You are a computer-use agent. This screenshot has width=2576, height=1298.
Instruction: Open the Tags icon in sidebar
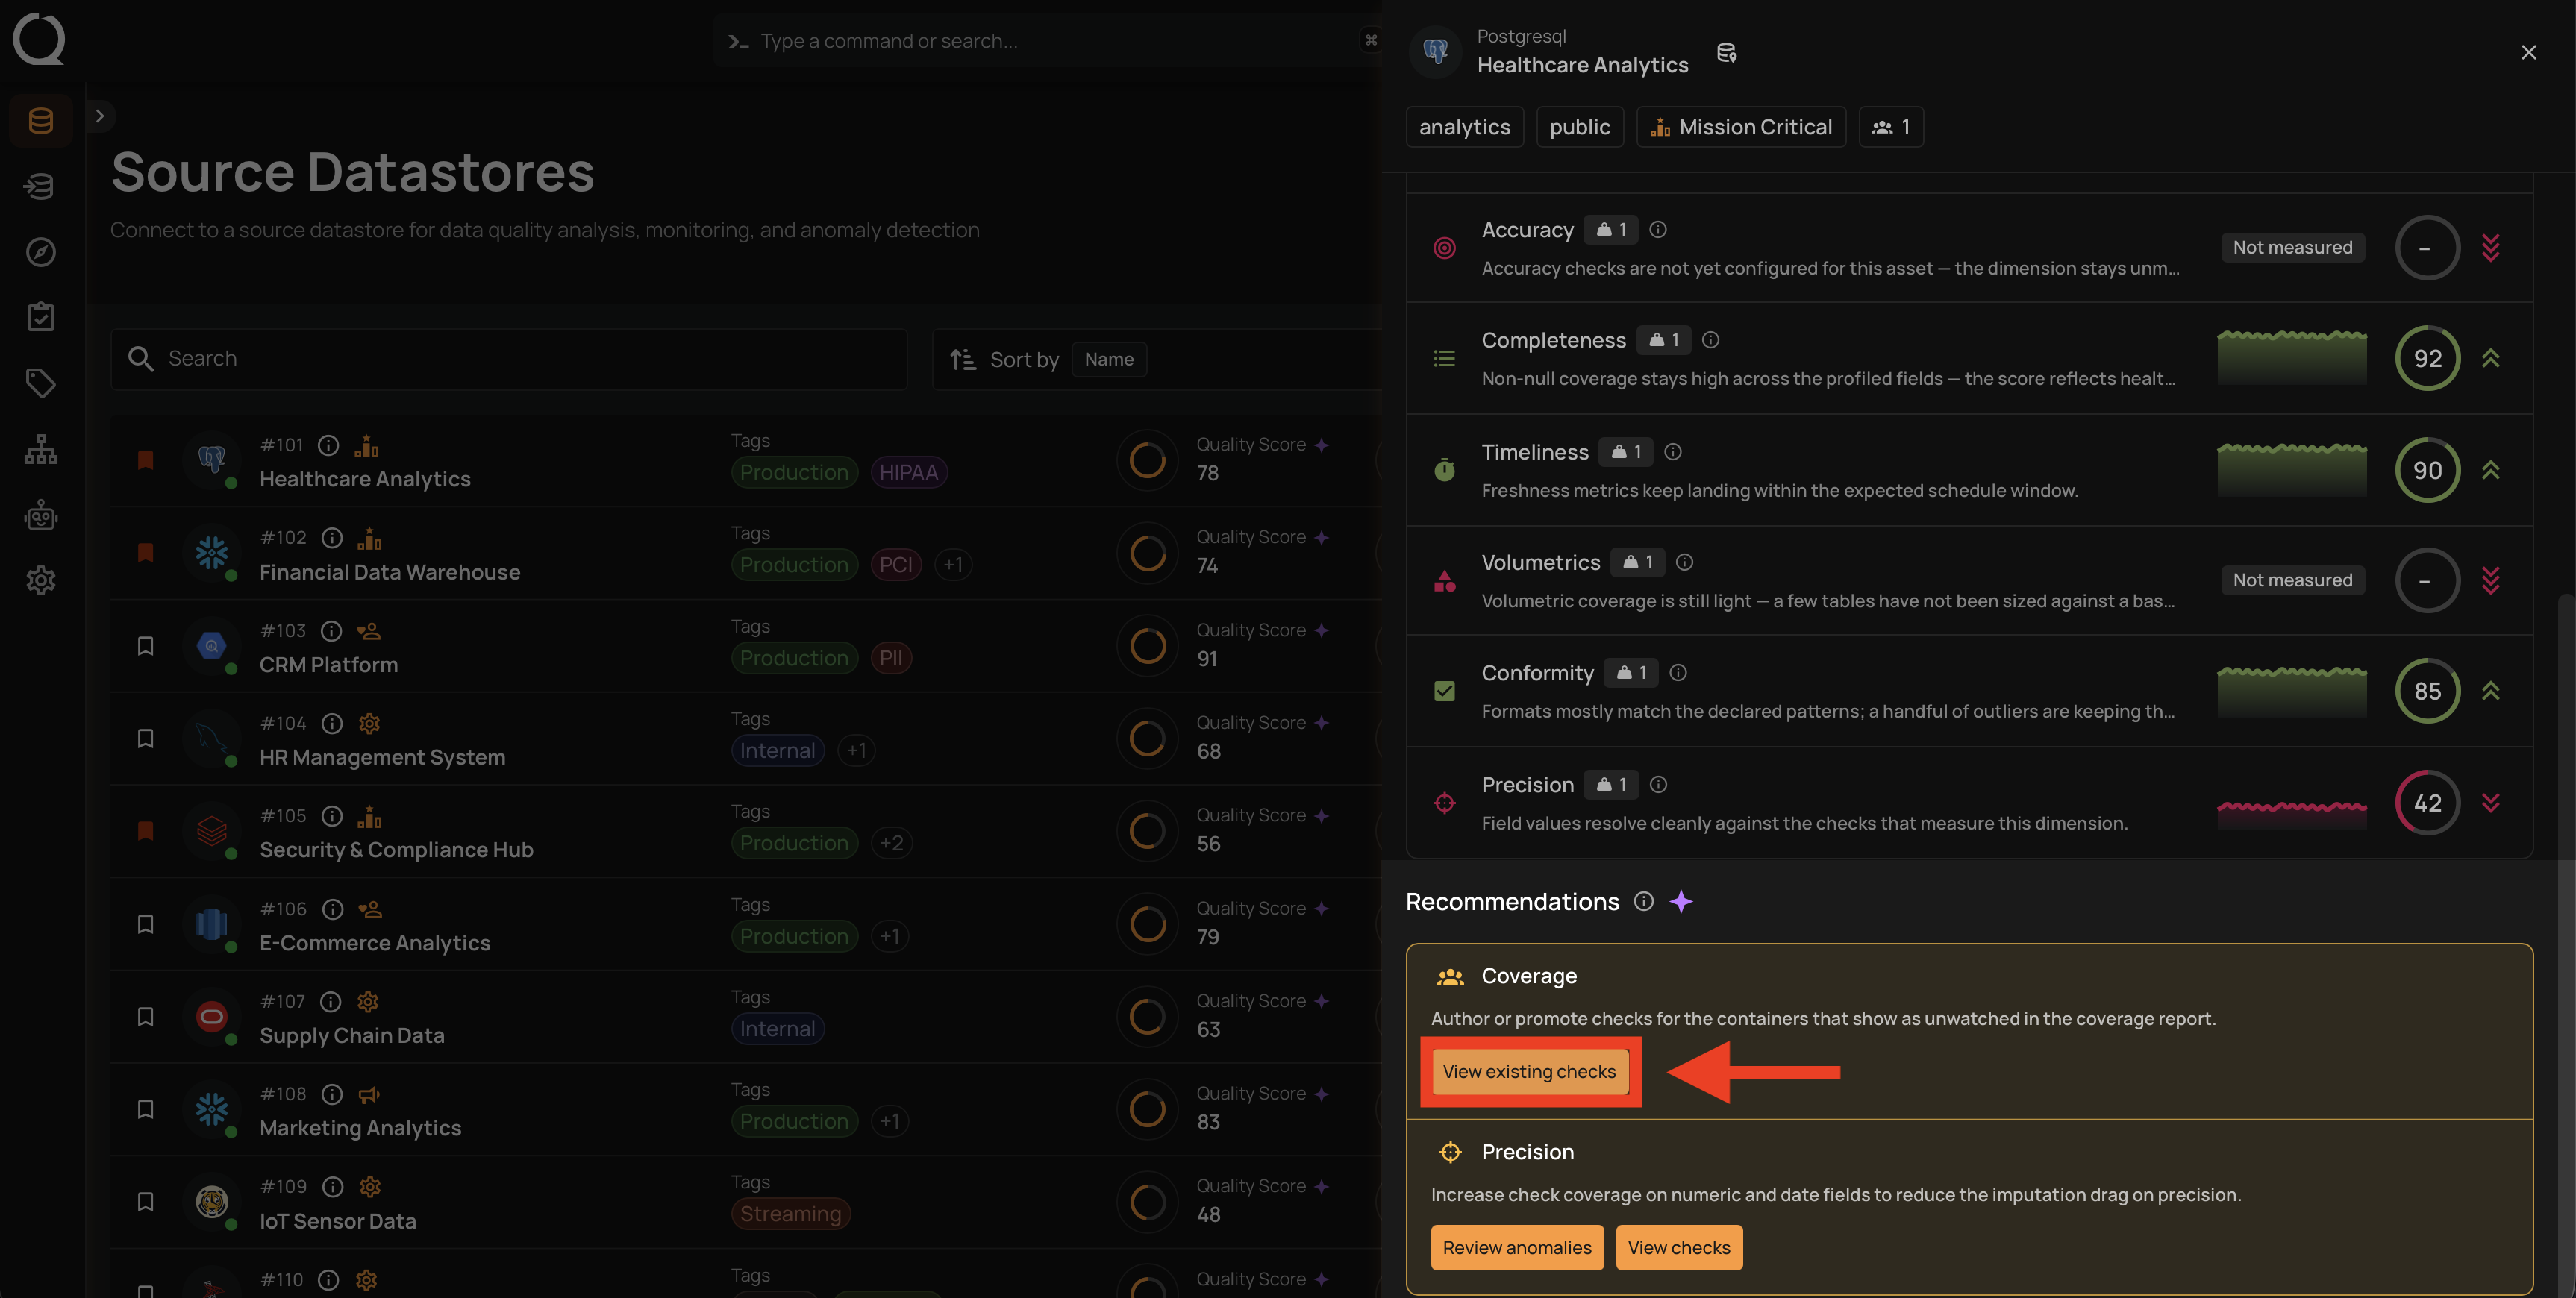[x=41, y=383]
